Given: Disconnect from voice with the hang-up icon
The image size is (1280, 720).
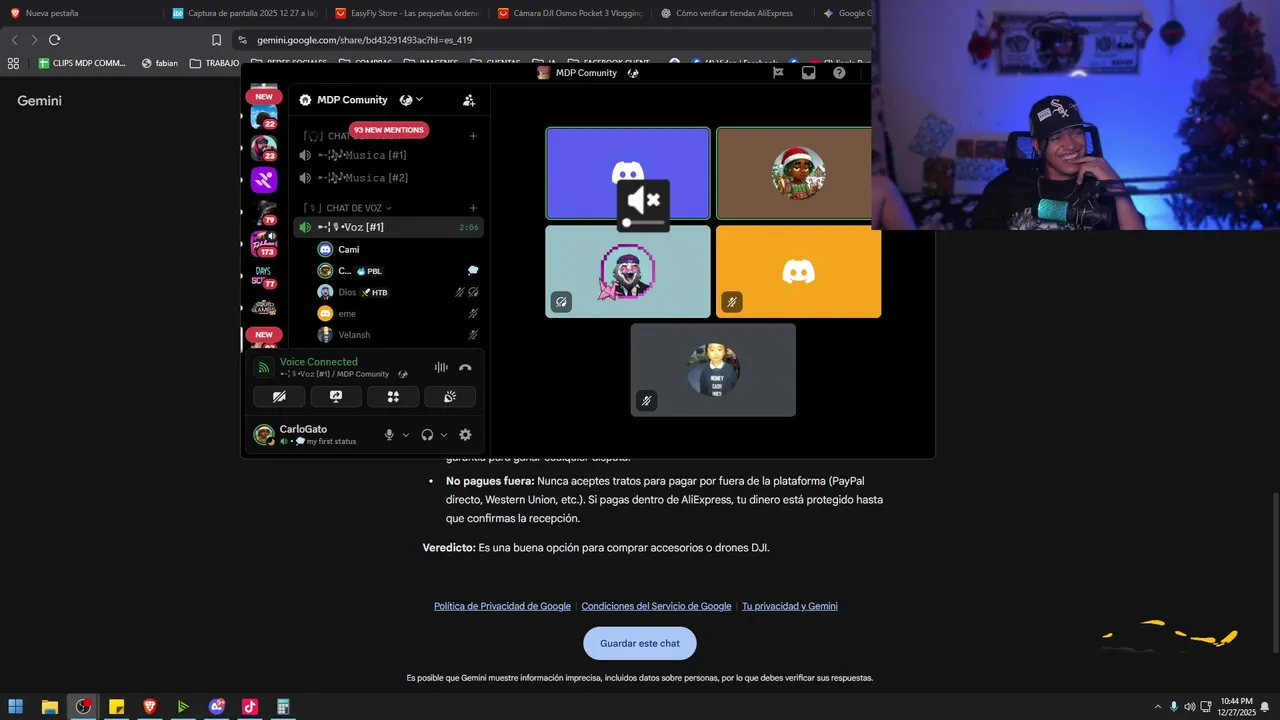Looking at the screenshot, I should coord(465,368).
